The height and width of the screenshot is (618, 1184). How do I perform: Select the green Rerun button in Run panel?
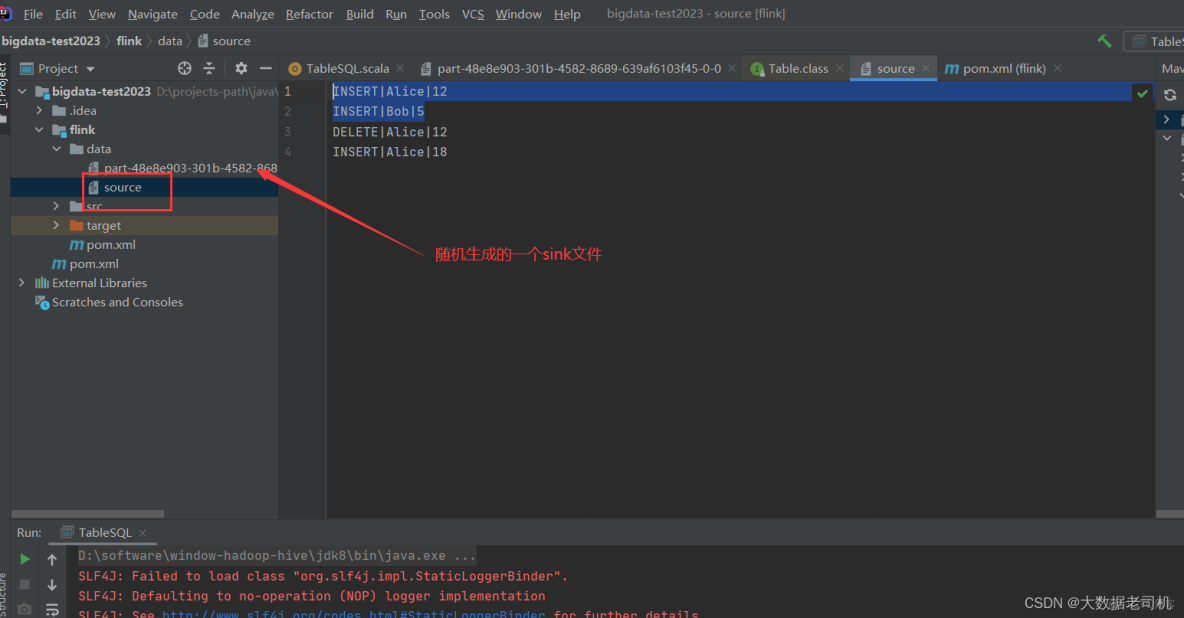[x=24, y=559]
